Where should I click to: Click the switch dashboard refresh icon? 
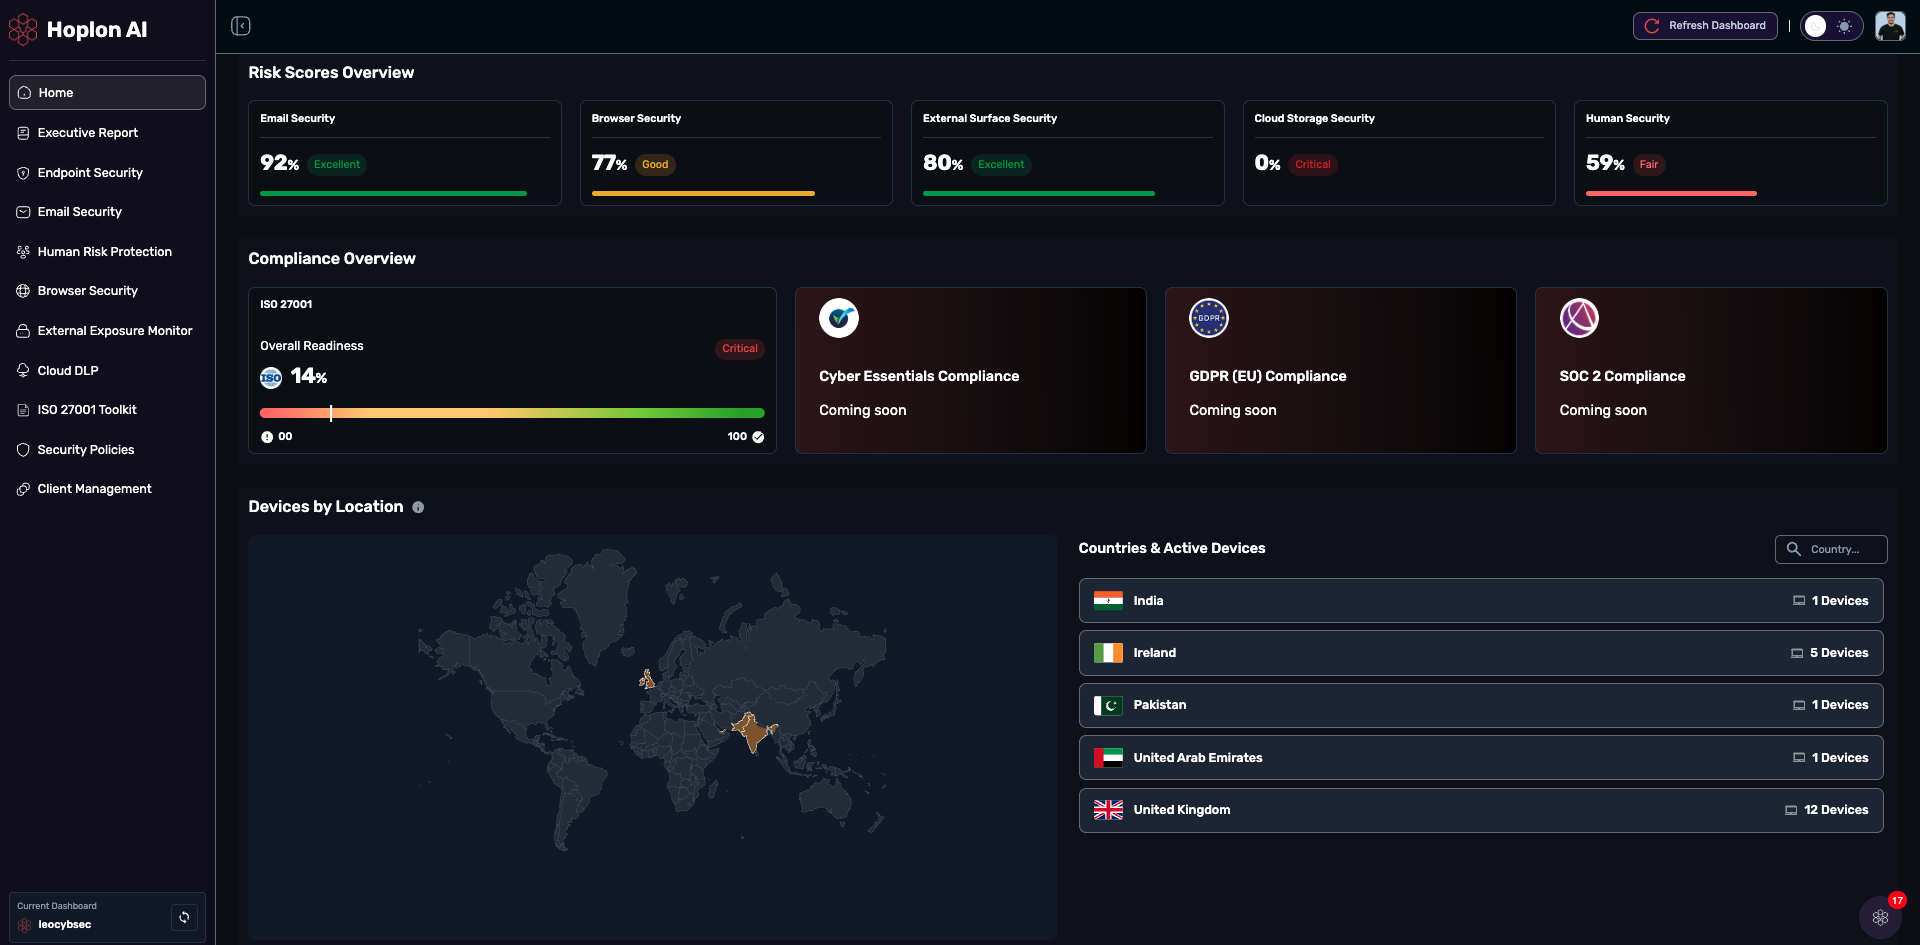(x=184, y=917)
